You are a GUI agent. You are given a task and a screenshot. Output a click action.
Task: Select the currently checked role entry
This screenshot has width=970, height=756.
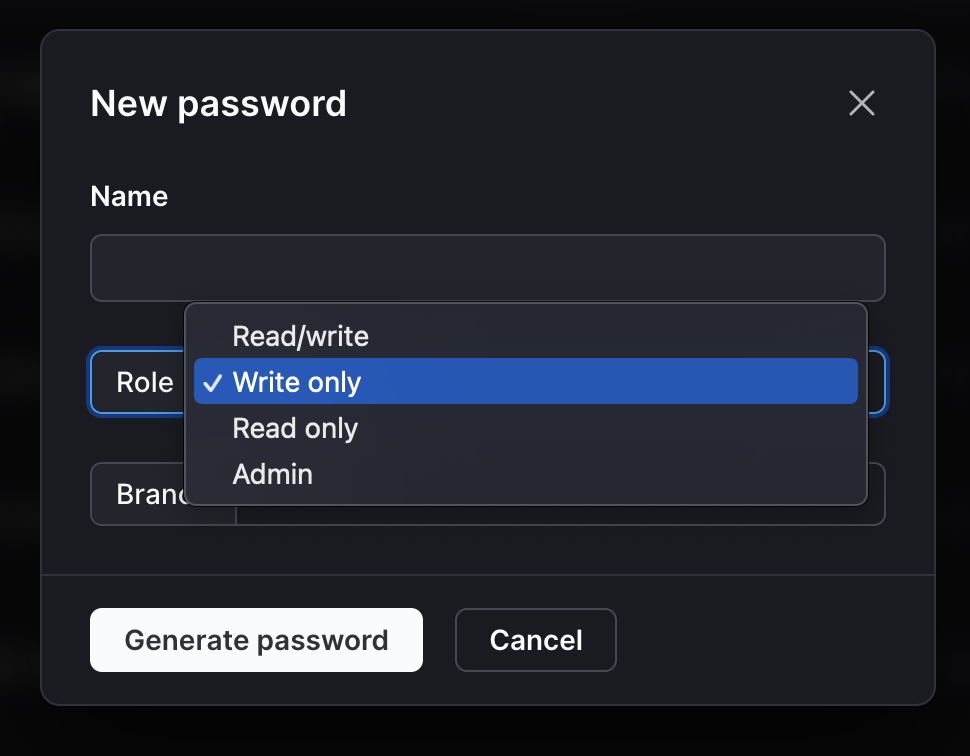click(296, 382)
